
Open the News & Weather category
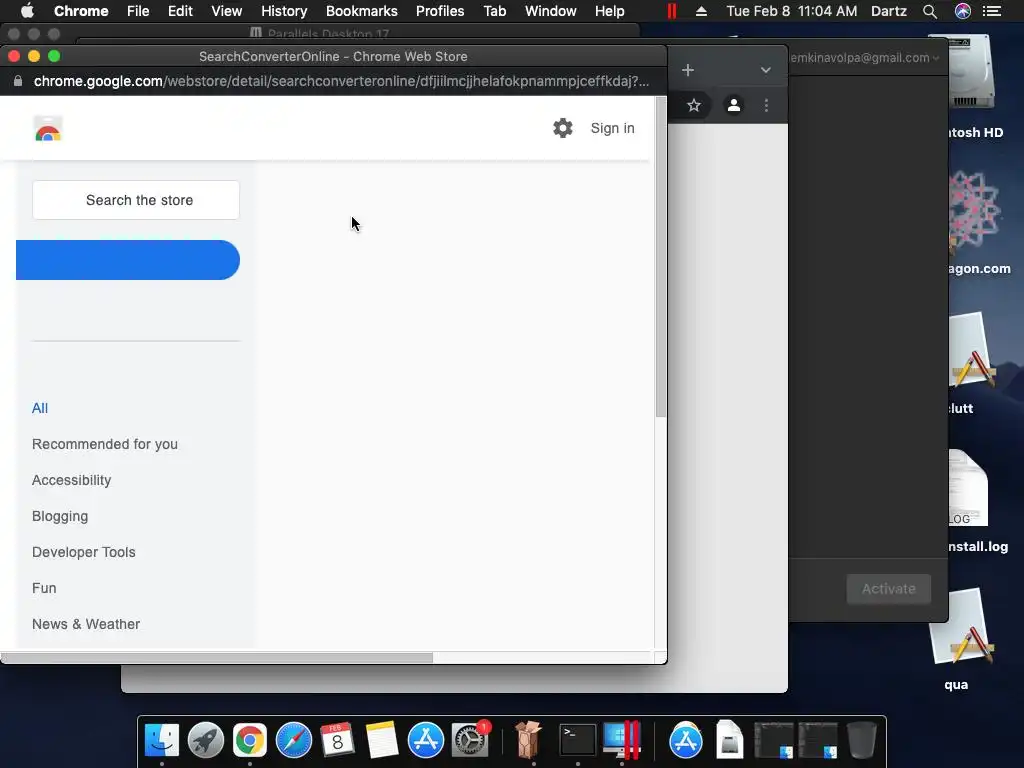pyautogui.click(x=86, y=624)
